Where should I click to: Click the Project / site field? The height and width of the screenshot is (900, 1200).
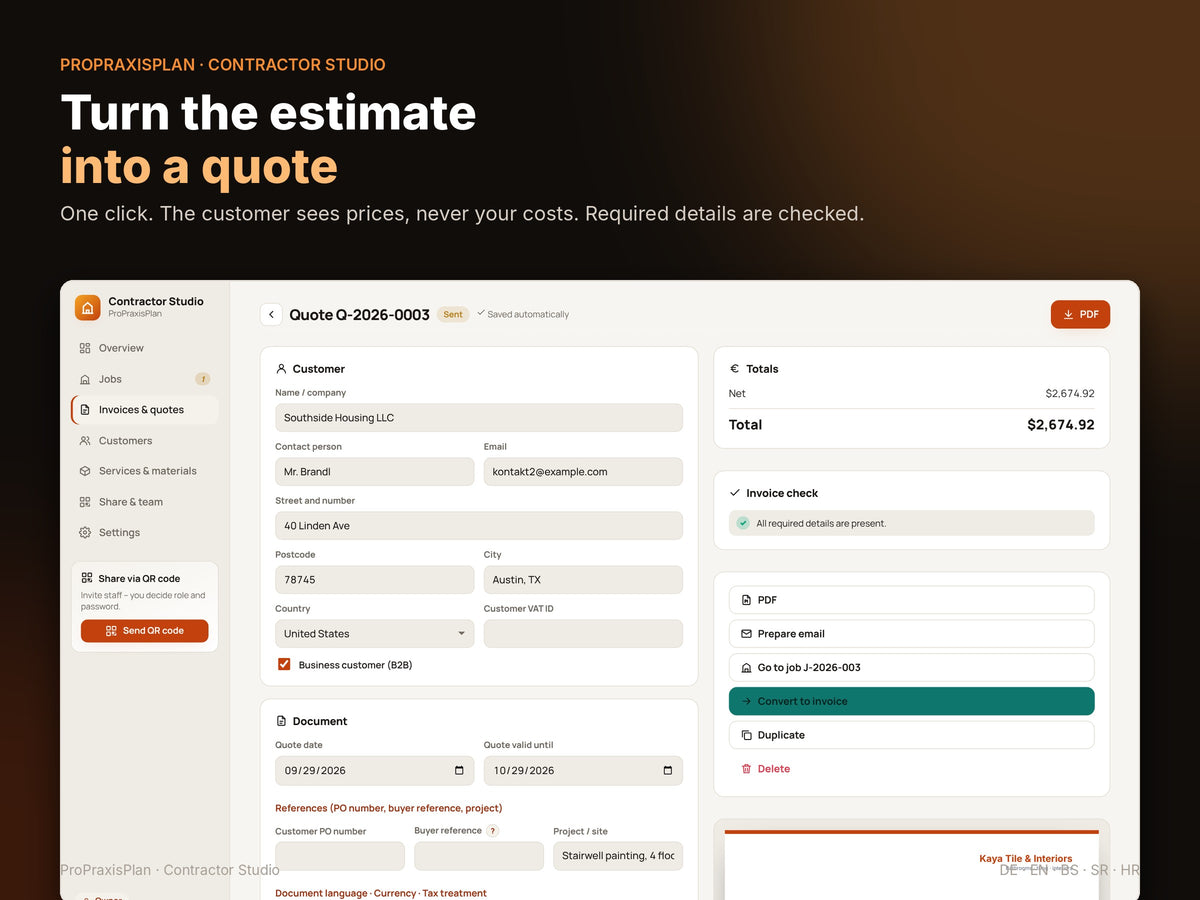click(x=618, y=856)
